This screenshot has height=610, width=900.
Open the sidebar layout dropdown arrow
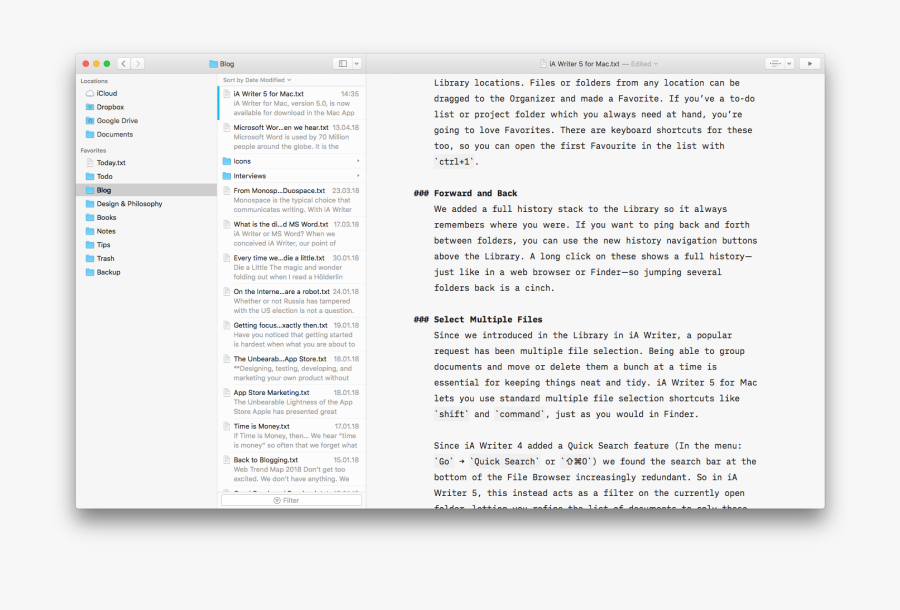[x=357, y=63]
